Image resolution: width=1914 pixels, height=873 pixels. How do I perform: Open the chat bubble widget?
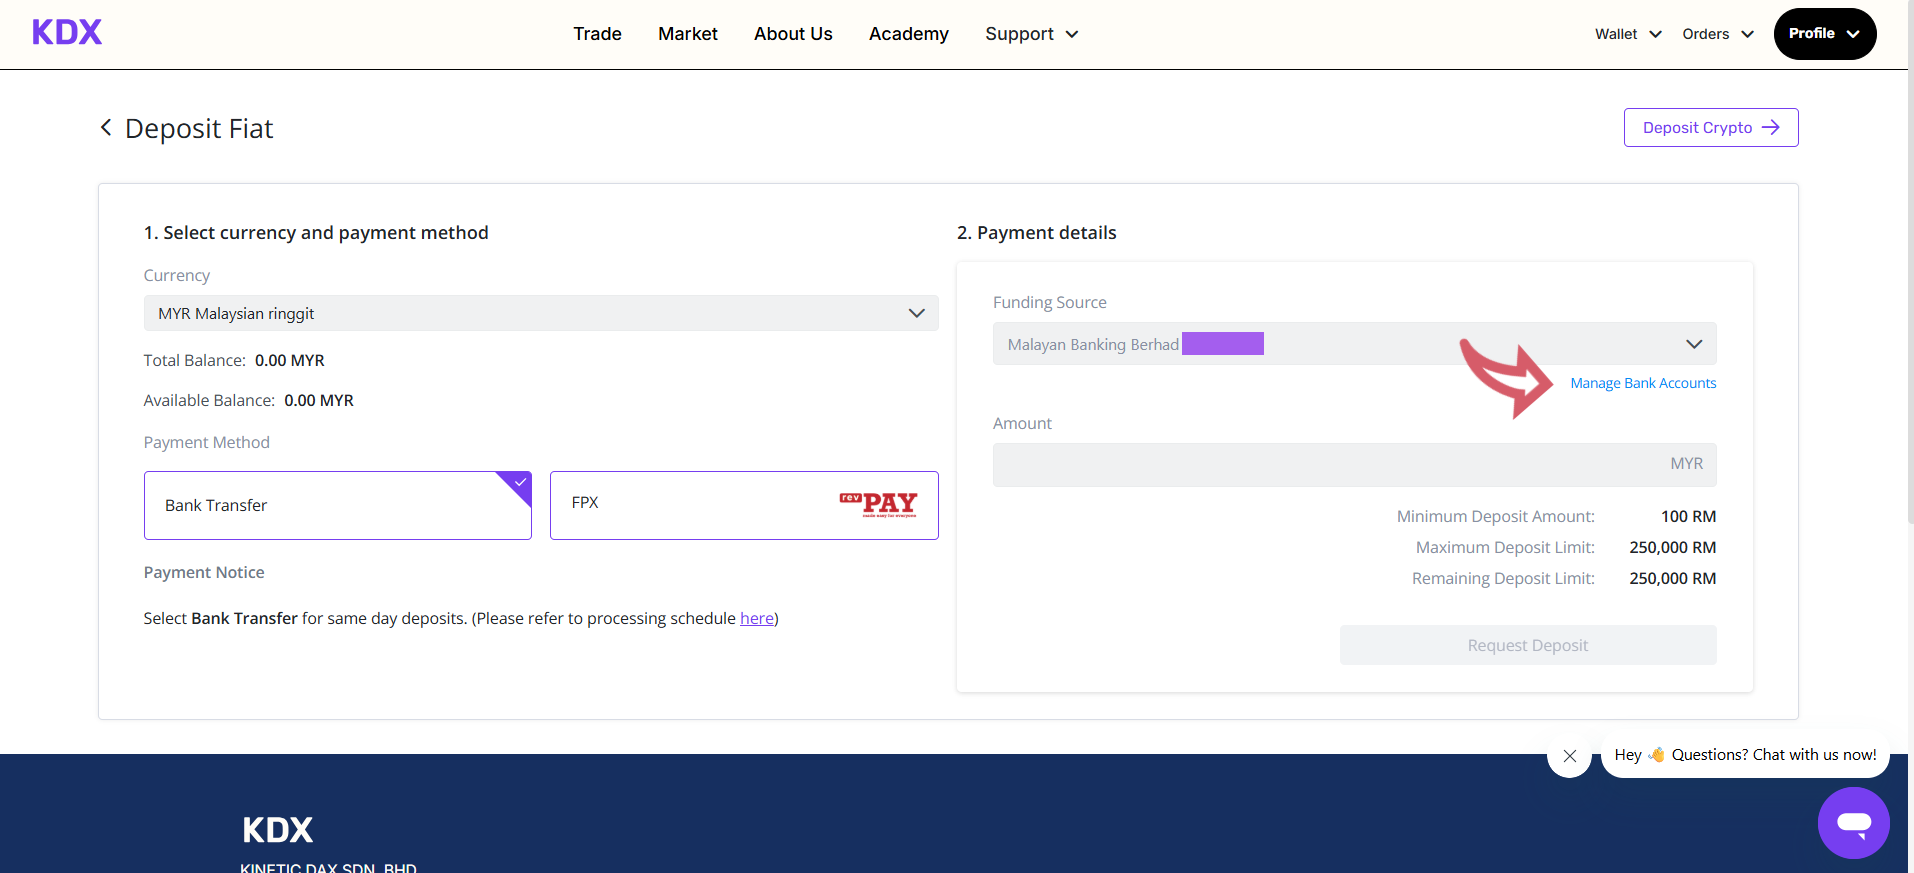pyautogui.click(x=1853, y=823)
